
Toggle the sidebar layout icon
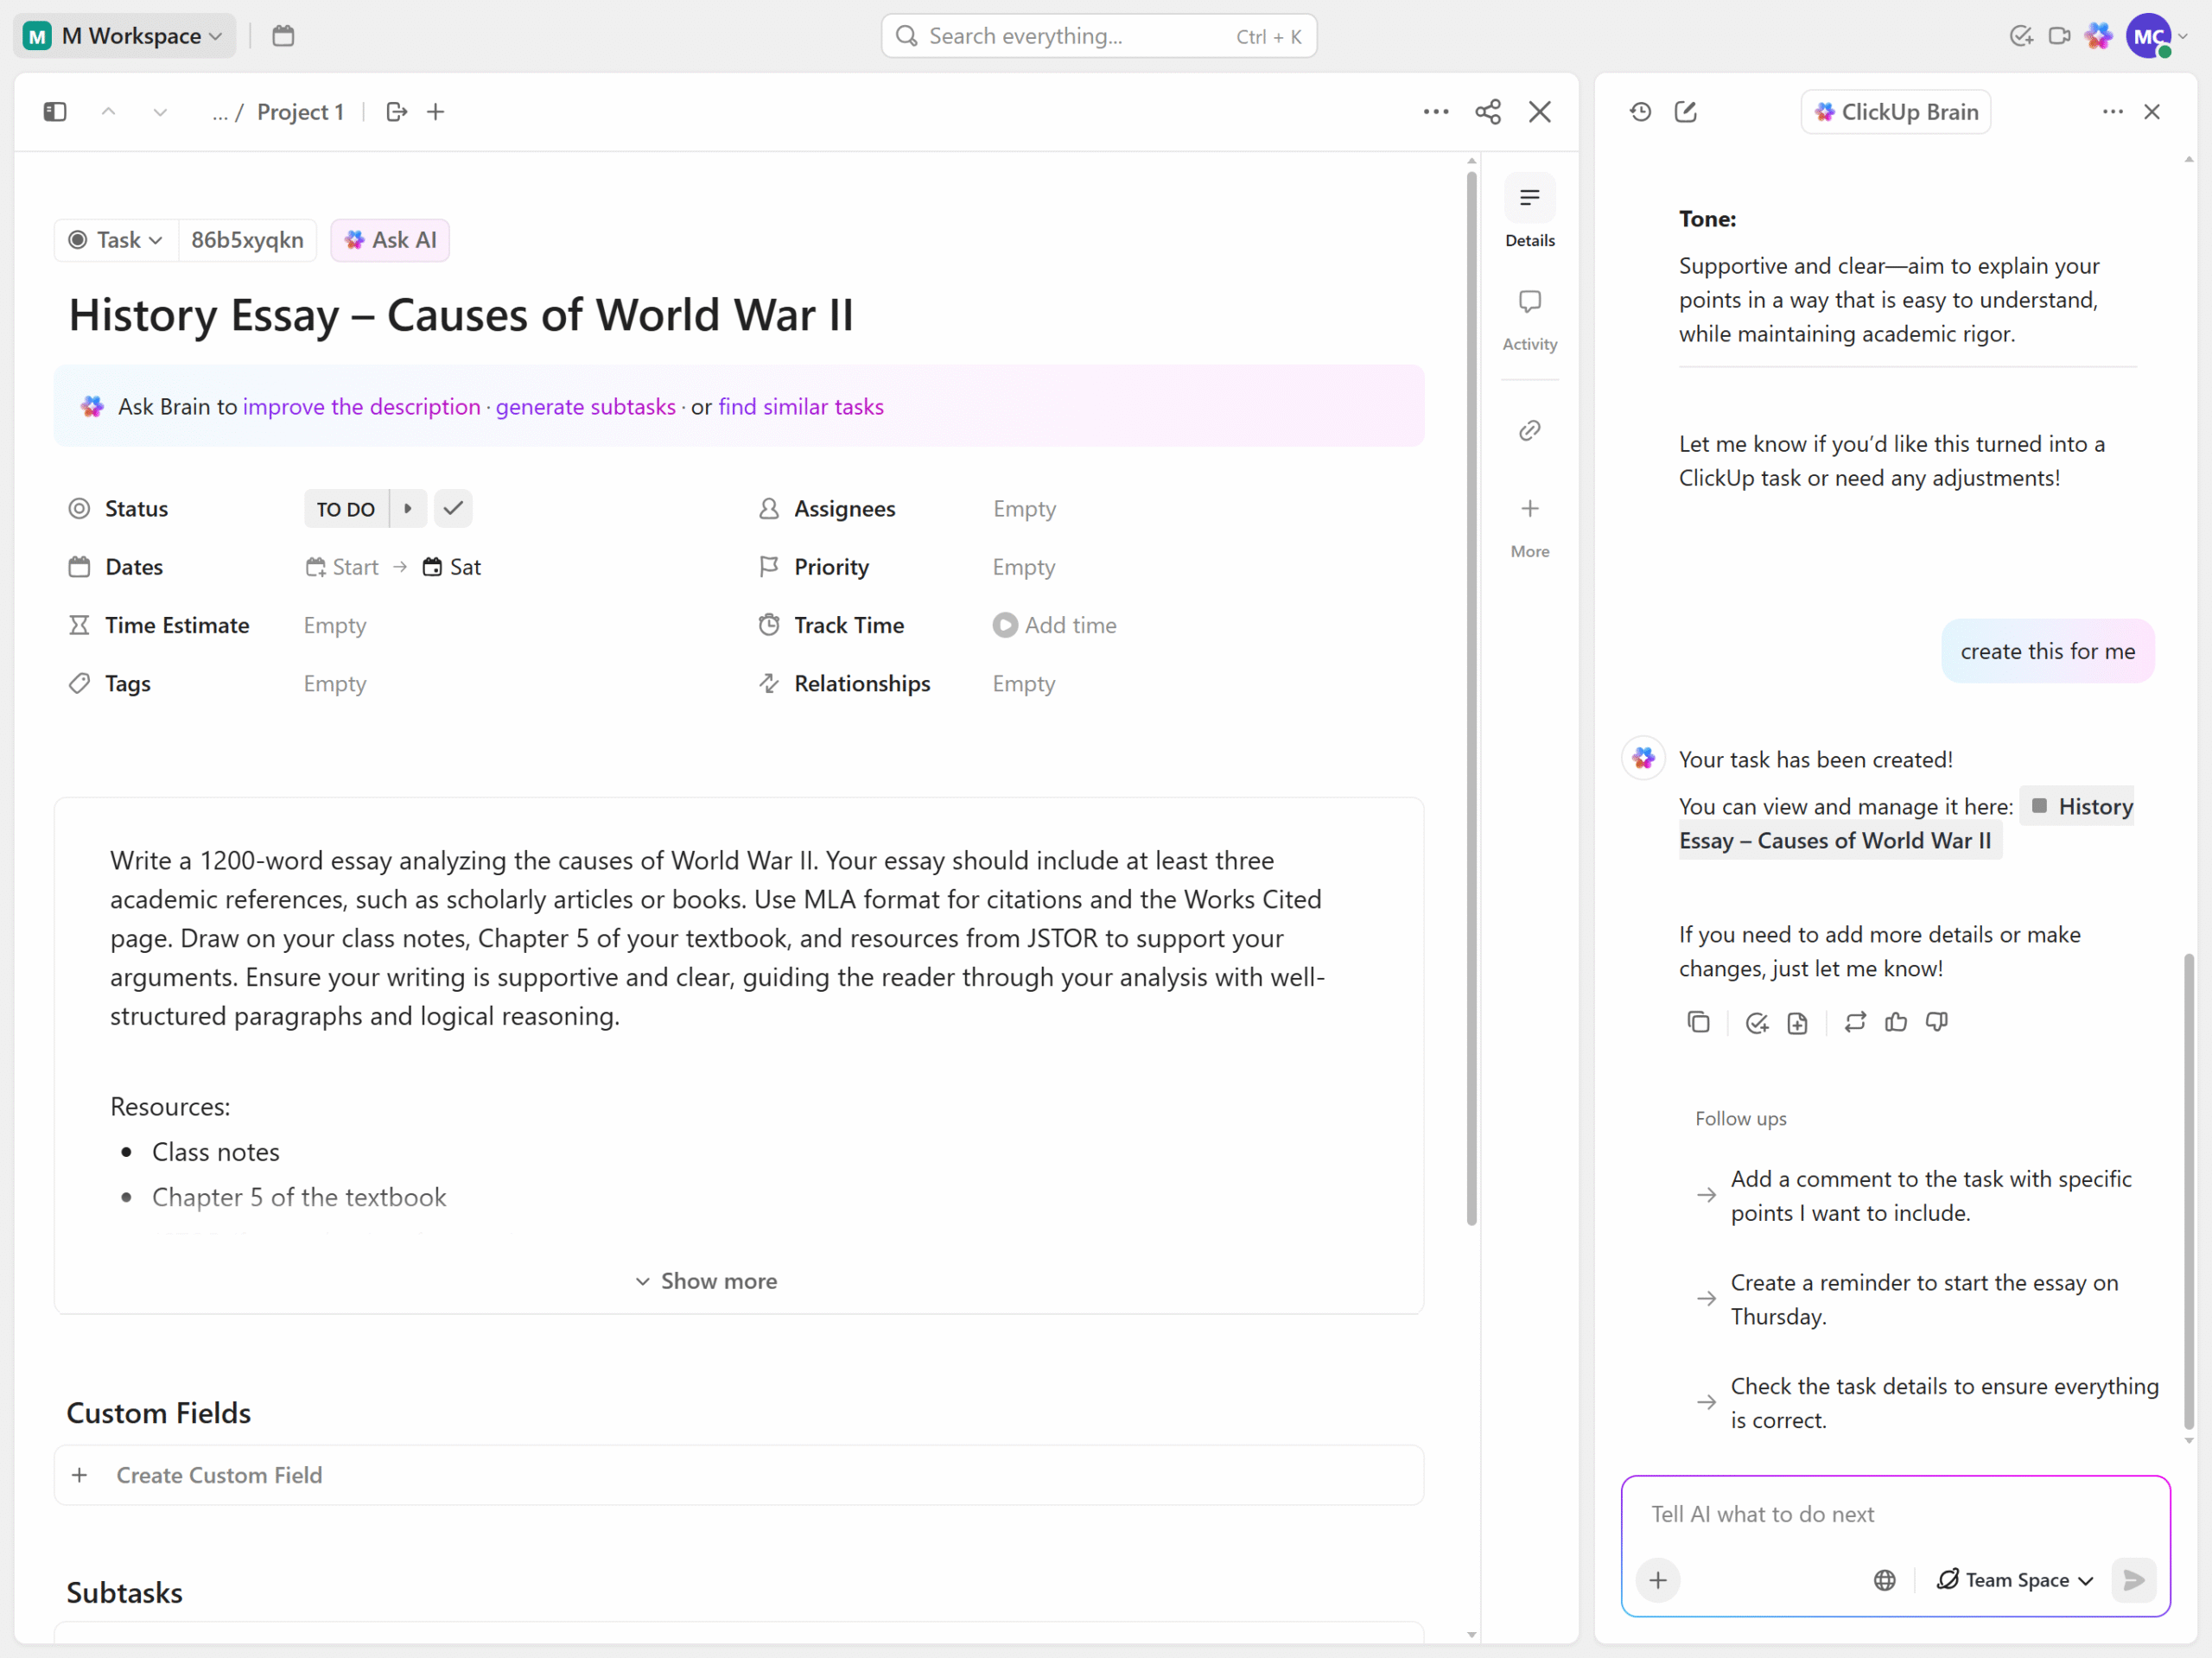point(55,112)
